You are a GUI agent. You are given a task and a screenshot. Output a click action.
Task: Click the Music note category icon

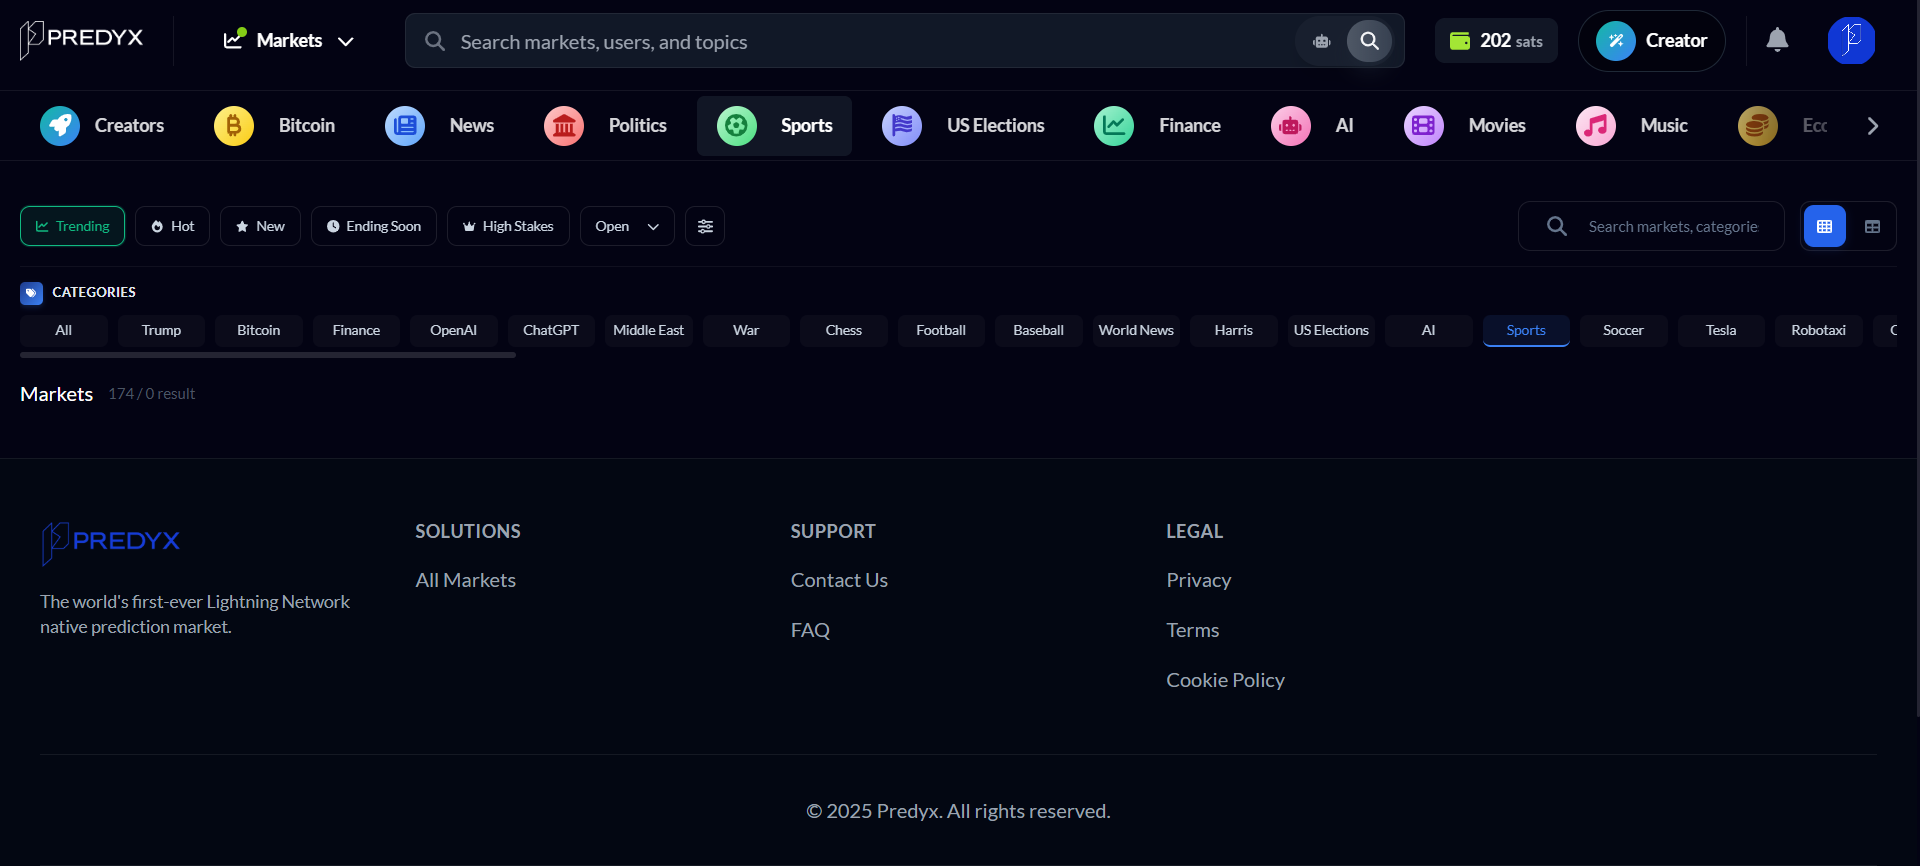coord(1596,126)
